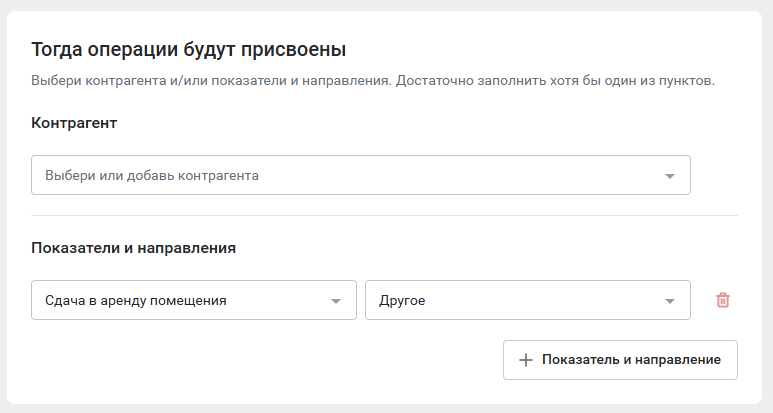This screenshot has width=773, height=413.
Task: Click the empty middle of the counterparty field
Action: pos(444,175)
